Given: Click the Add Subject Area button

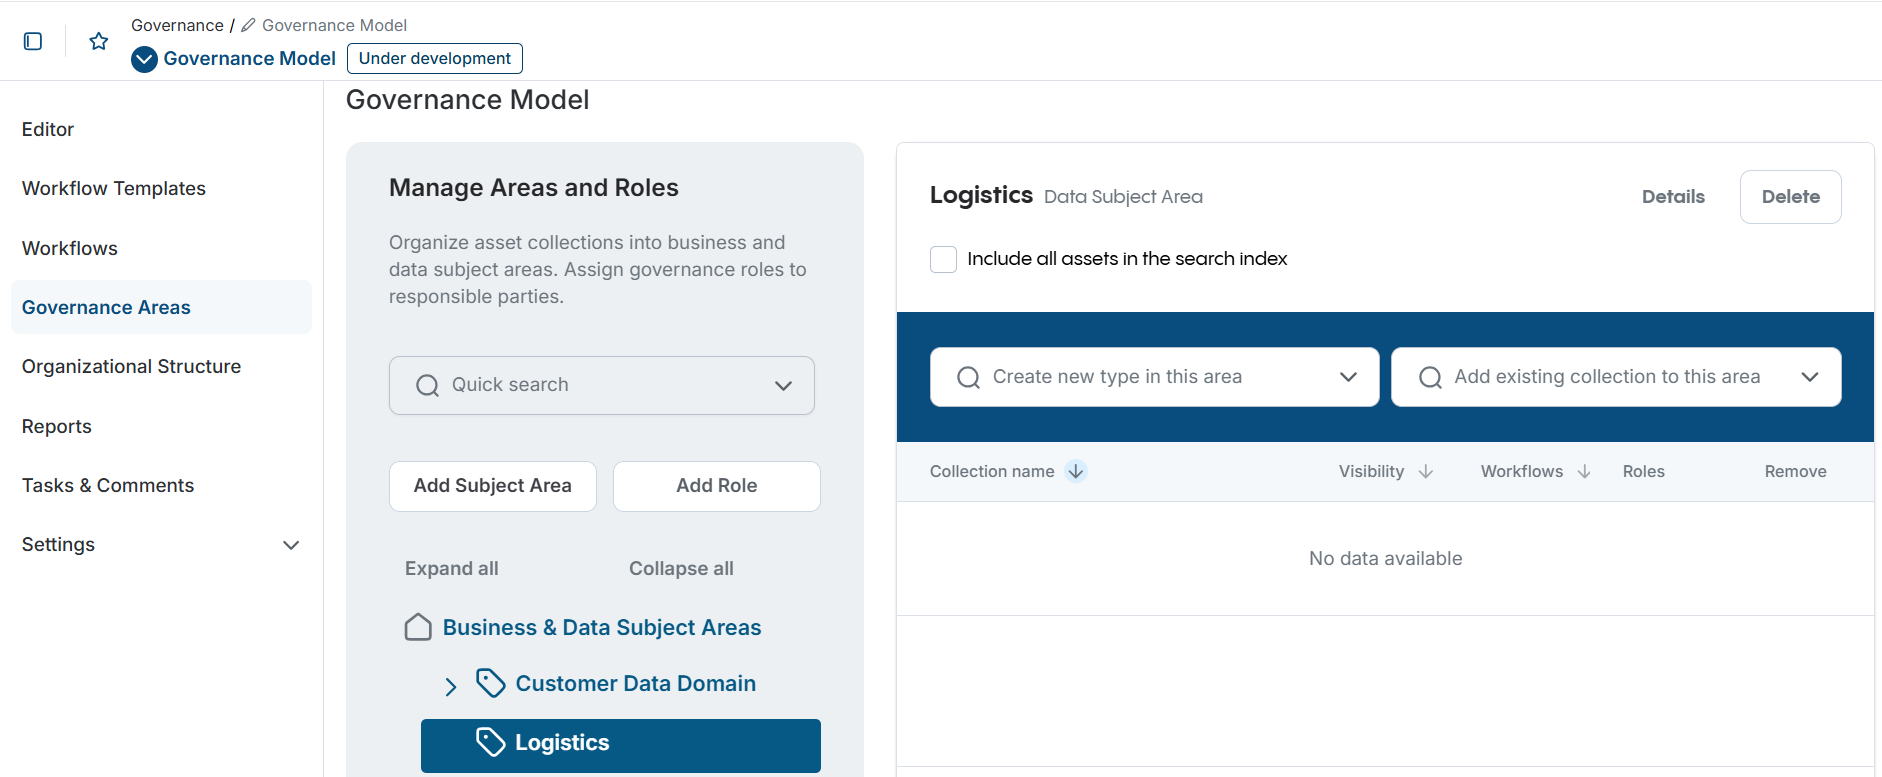Looking at the screenshot, I should point(492,486).
